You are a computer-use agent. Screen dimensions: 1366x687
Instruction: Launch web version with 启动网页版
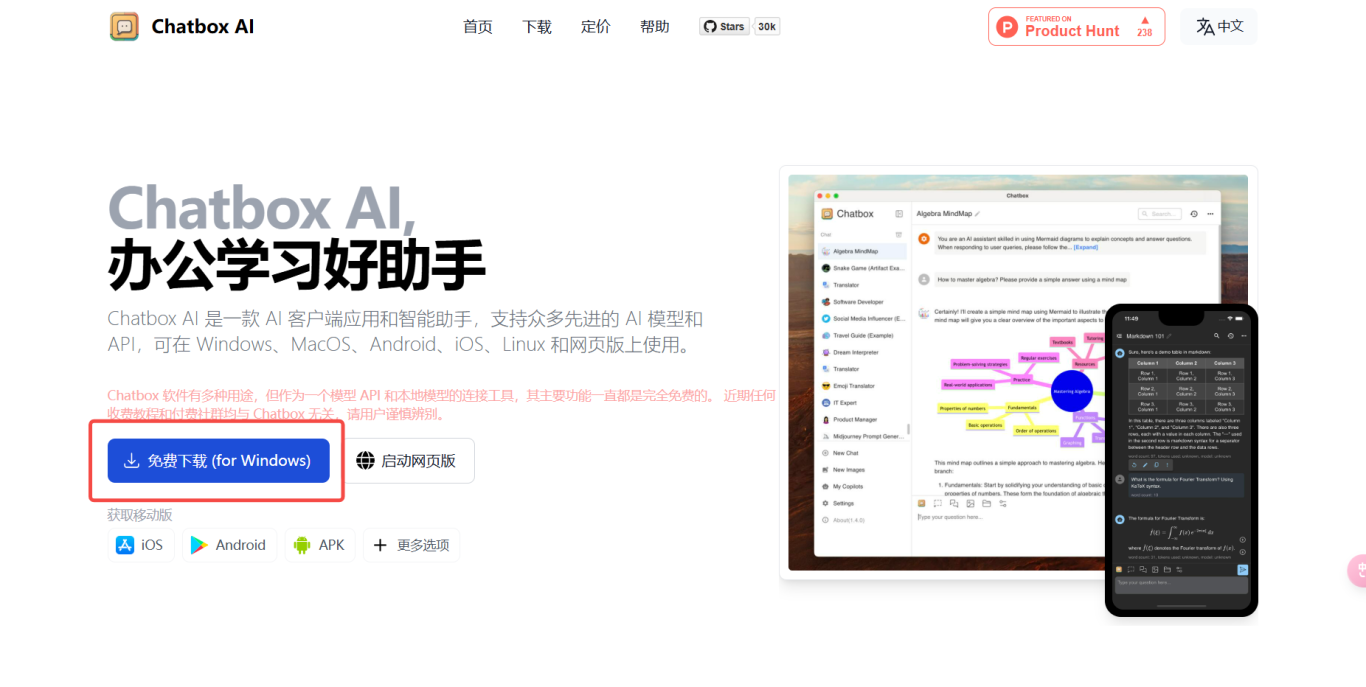411,461
